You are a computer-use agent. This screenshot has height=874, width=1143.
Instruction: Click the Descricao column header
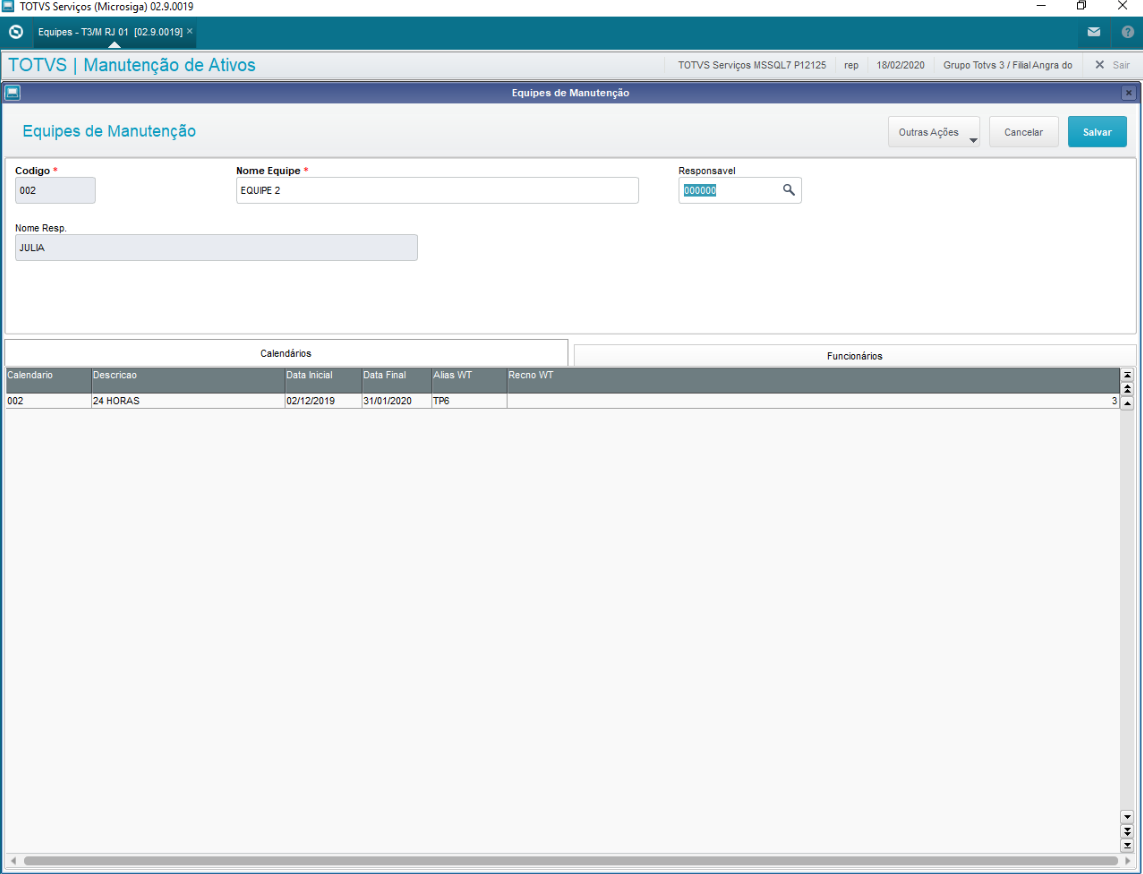pos(188,380)
